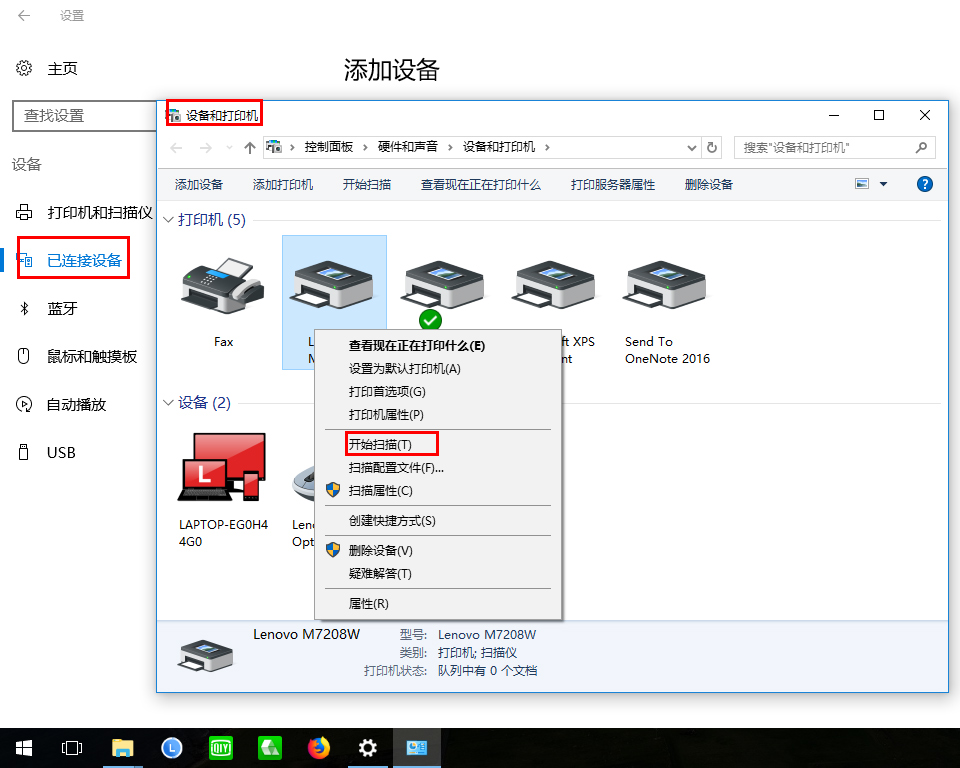Image resolution: width=960 pixels, height=768 pixels.
Task: Select the Fax printer icon
Action: tap(223, 286)
